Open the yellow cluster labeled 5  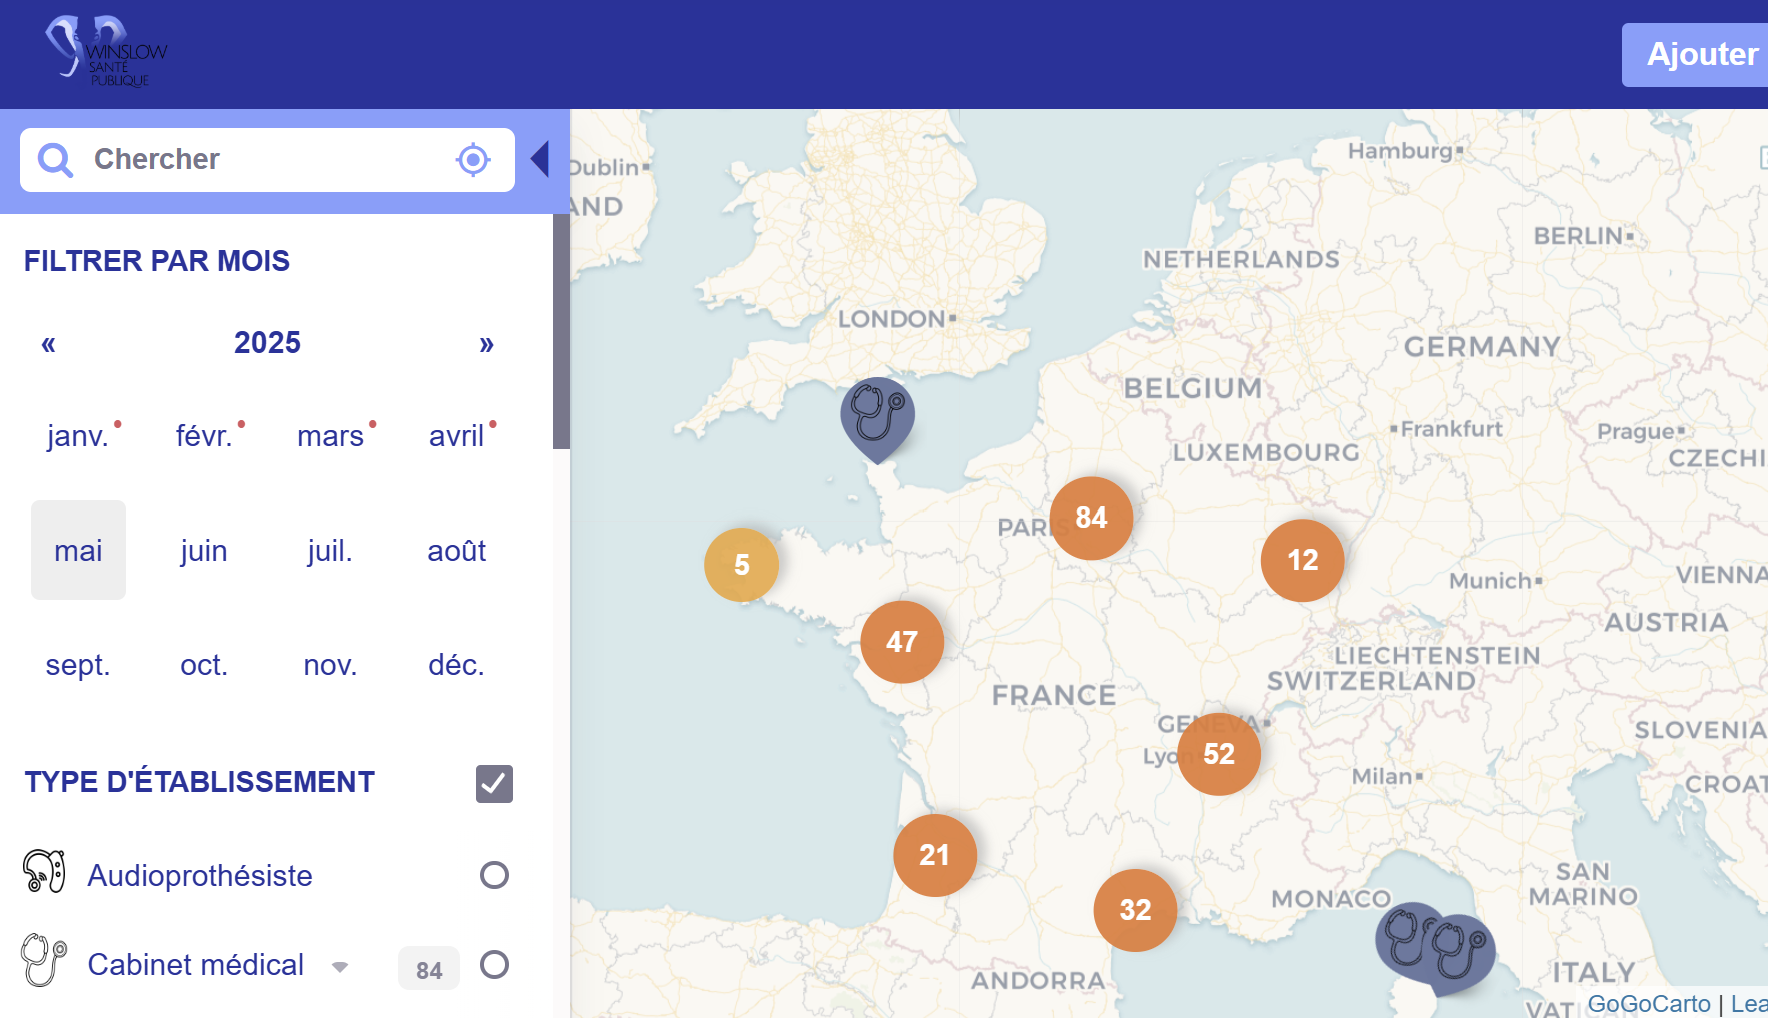[x=741, y=565]
